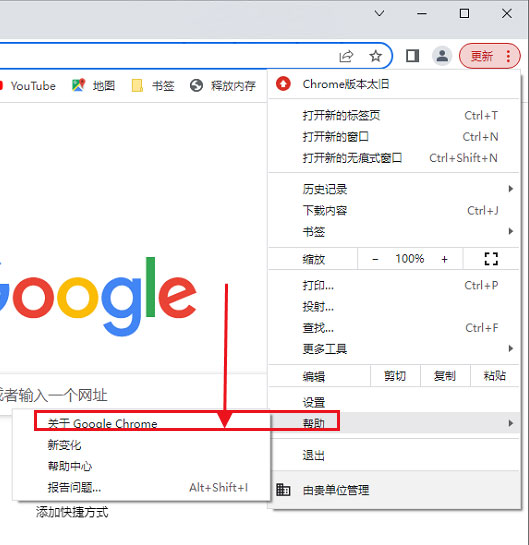
Task: Select 新变化 in help submenu
Action: pyautogui.click(x=141, y=445)
